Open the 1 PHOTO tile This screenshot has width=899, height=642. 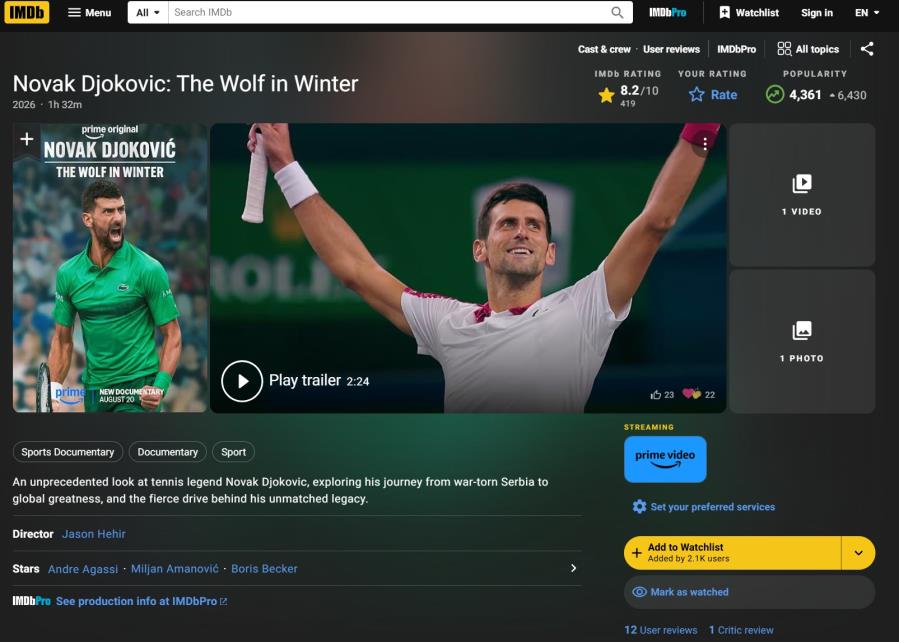(x=802, y=342)
